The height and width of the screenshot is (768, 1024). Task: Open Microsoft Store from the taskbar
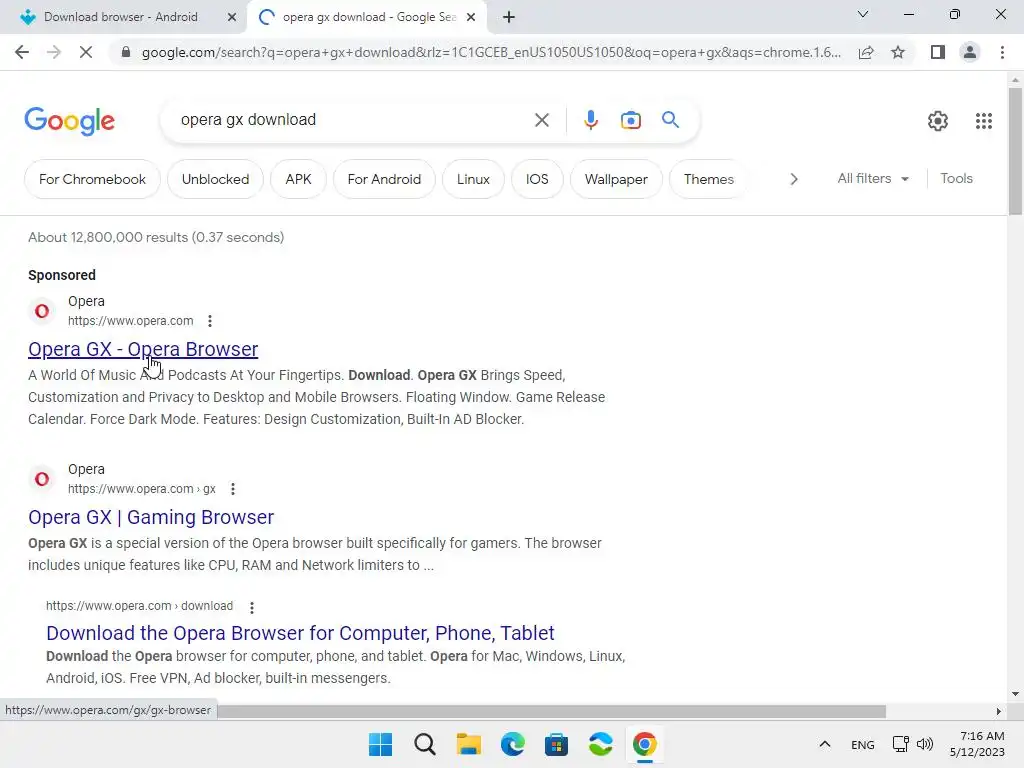556,744
